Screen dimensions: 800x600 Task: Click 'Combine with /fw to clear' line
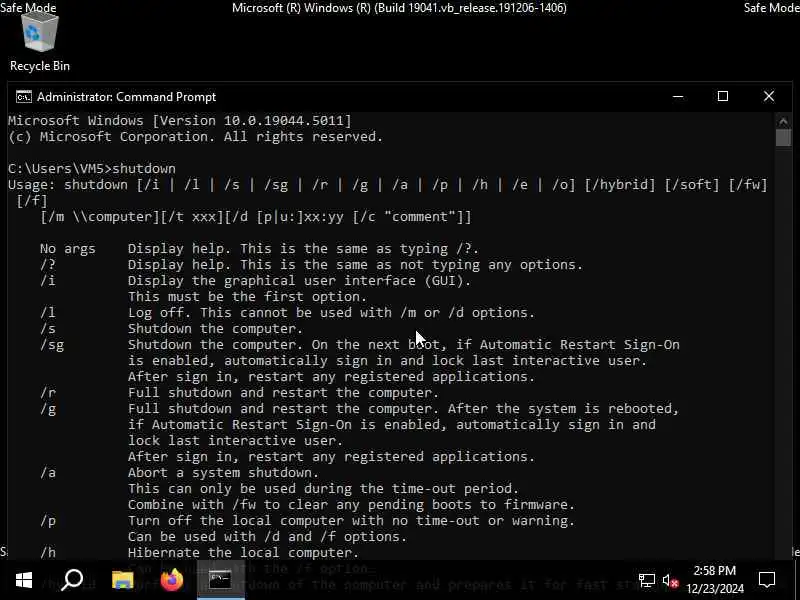click(x=352, y=505)
